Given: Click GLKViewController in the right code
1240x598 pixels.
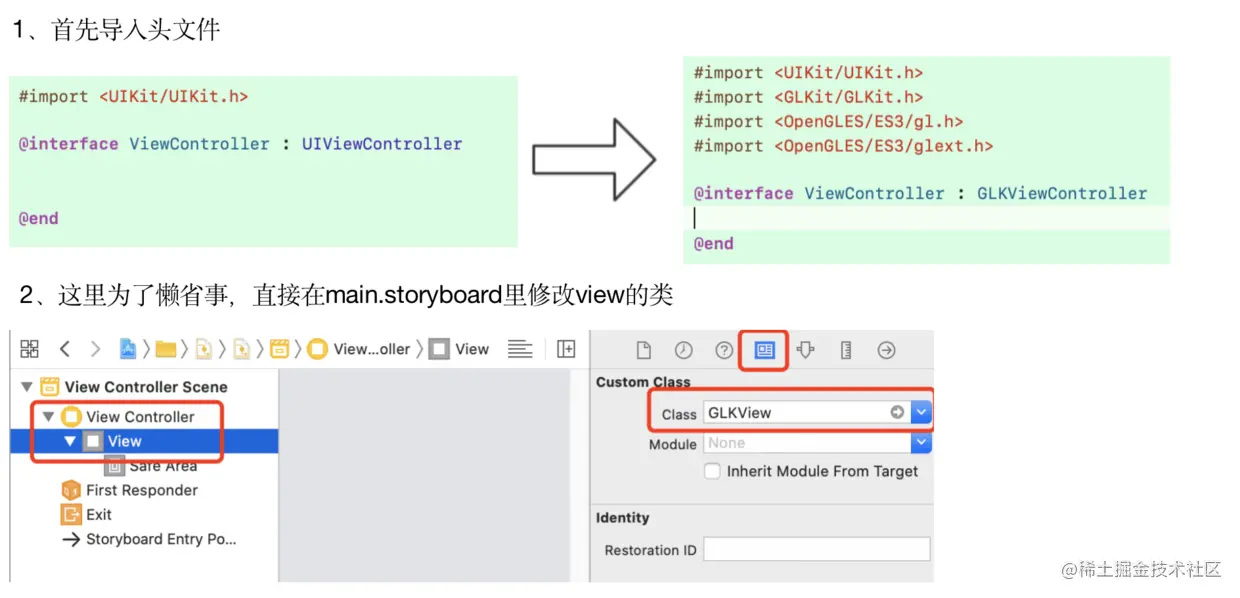Looking at the screenshot, I should (x=1062, y=193).
